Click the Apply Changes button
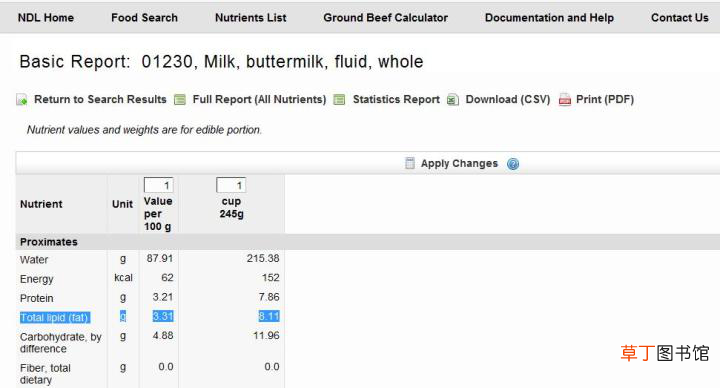 [459, 163]
